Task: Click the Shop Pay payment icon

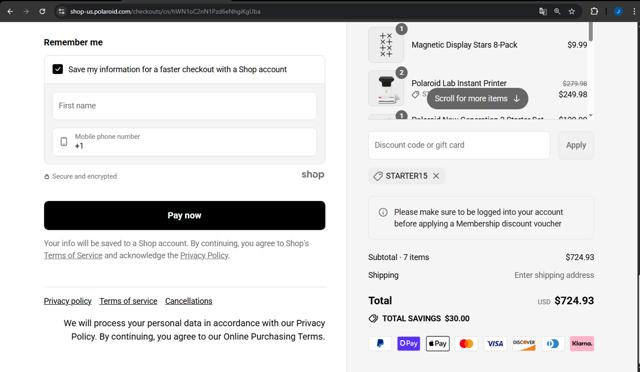Action: click(x=409, y=344)
